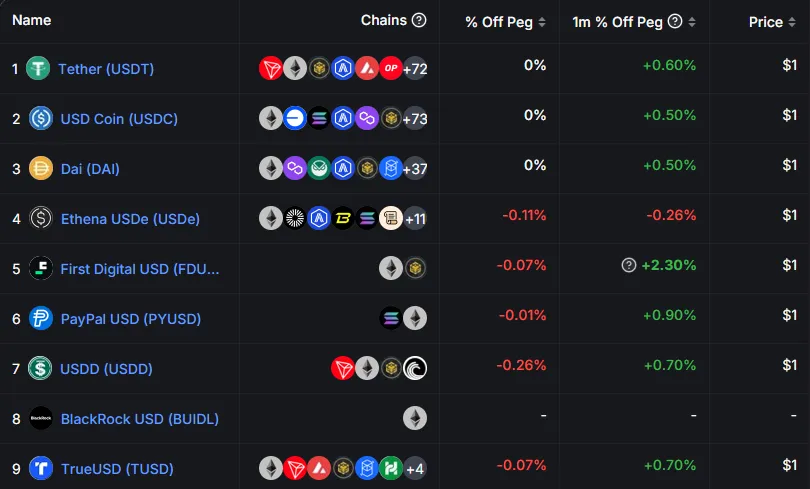Image resolution: width=810 pixels, height=489 pixels.
Task: Show the +11 additional chains for Ethena USDe
Action: click(x=415, y=219)
